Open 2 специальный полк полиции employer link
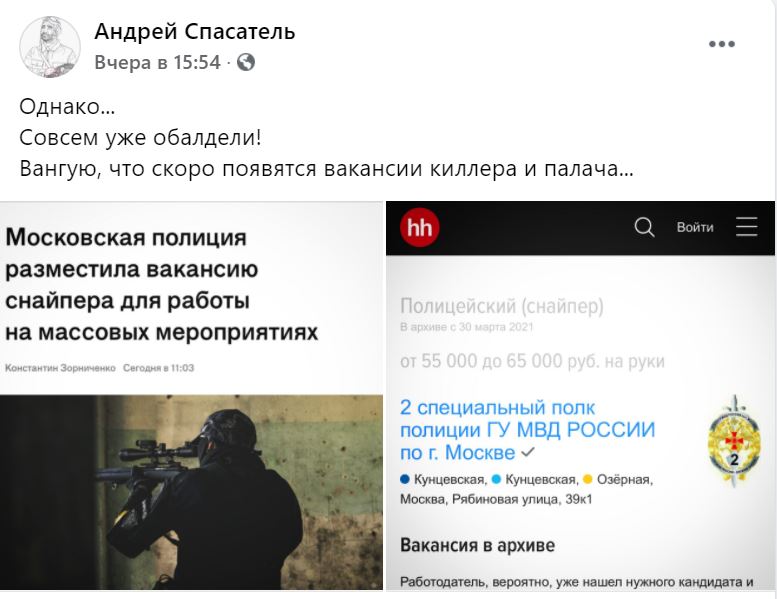Image resolution: width=777 pixels, height=599 pixels. click(527, 430)
